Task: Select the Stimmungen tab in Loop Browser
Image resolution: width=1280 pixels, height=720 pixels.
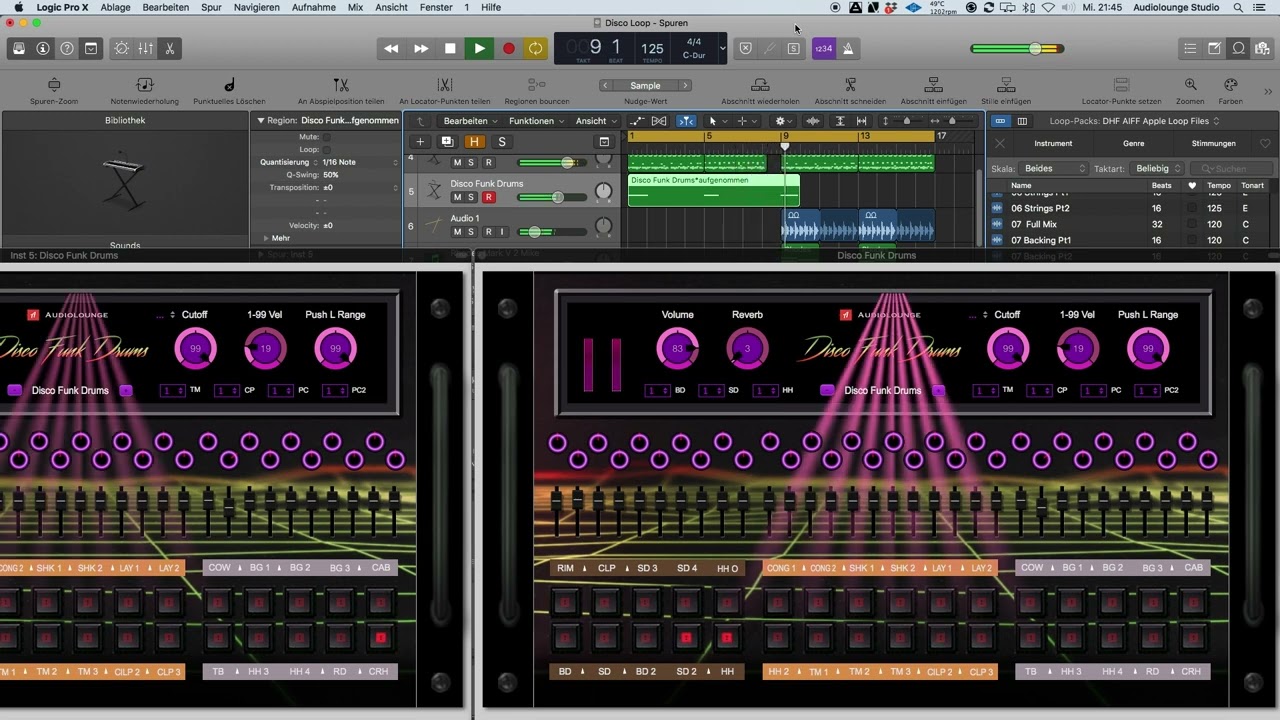Action: (1213, 144)
